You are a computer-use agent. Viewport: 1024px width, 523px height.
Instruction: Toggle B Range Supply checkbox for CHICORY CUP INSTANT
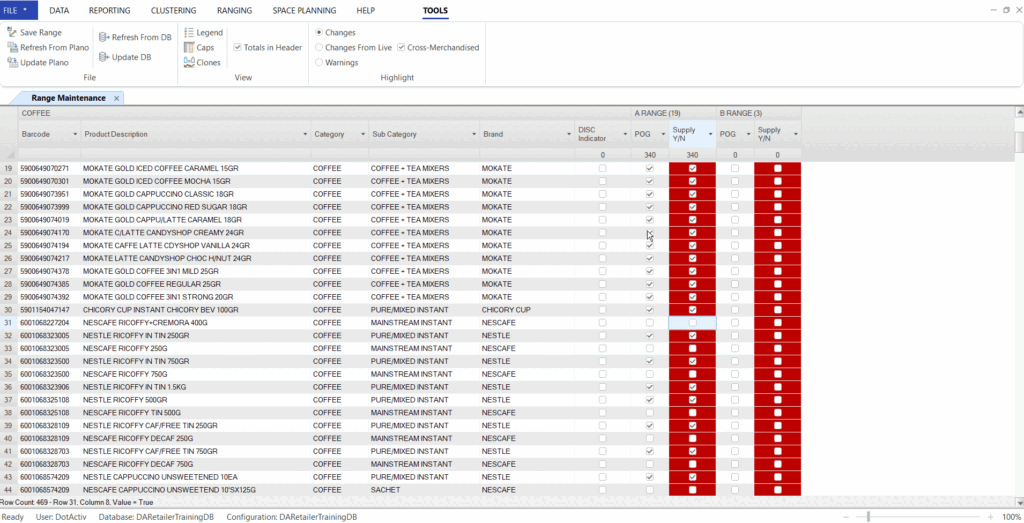tap(777, 310)
